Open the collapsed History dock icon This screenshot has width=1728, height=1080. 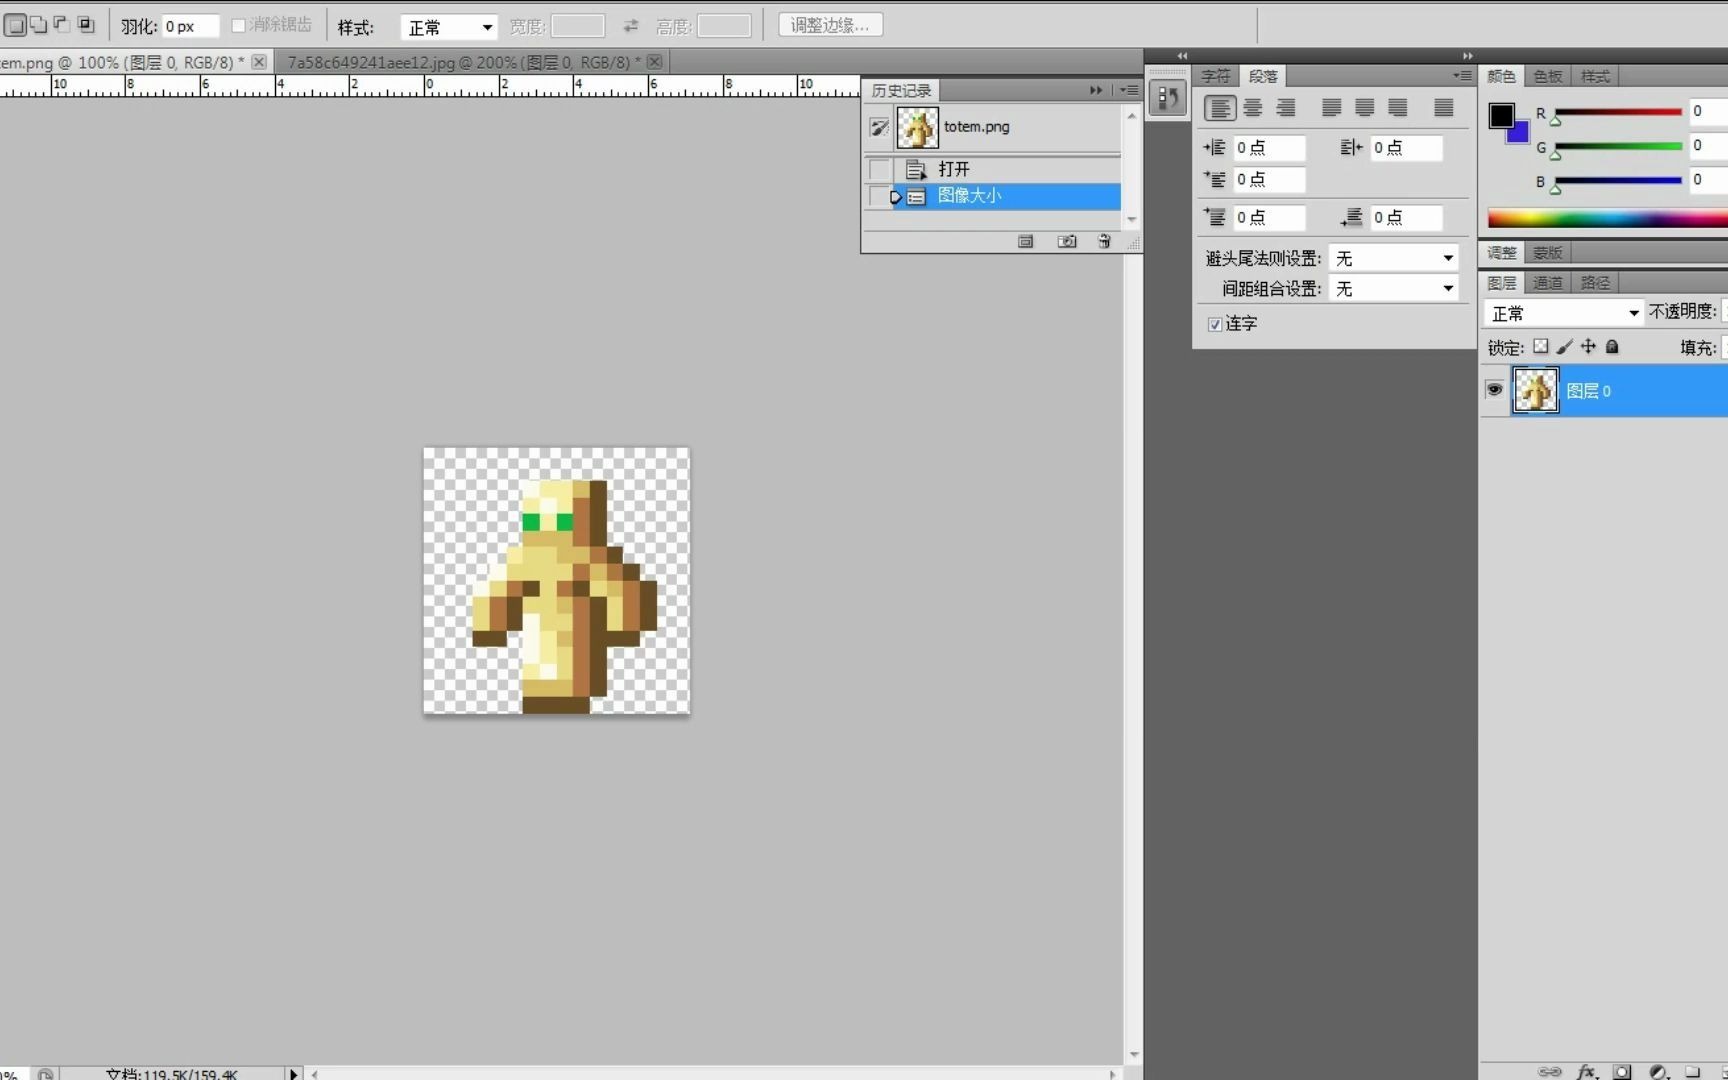[x=1167, y=98]
